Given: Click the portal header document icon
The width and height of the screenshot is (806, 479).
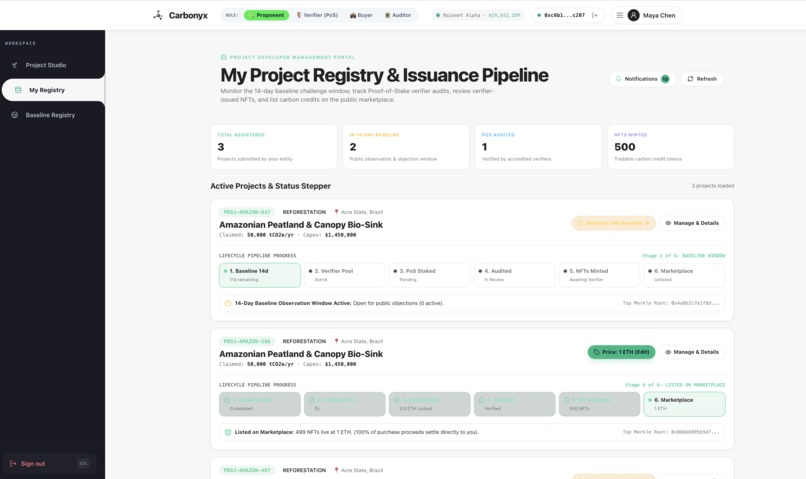Looking at the screenshot, I should point(224,57).
